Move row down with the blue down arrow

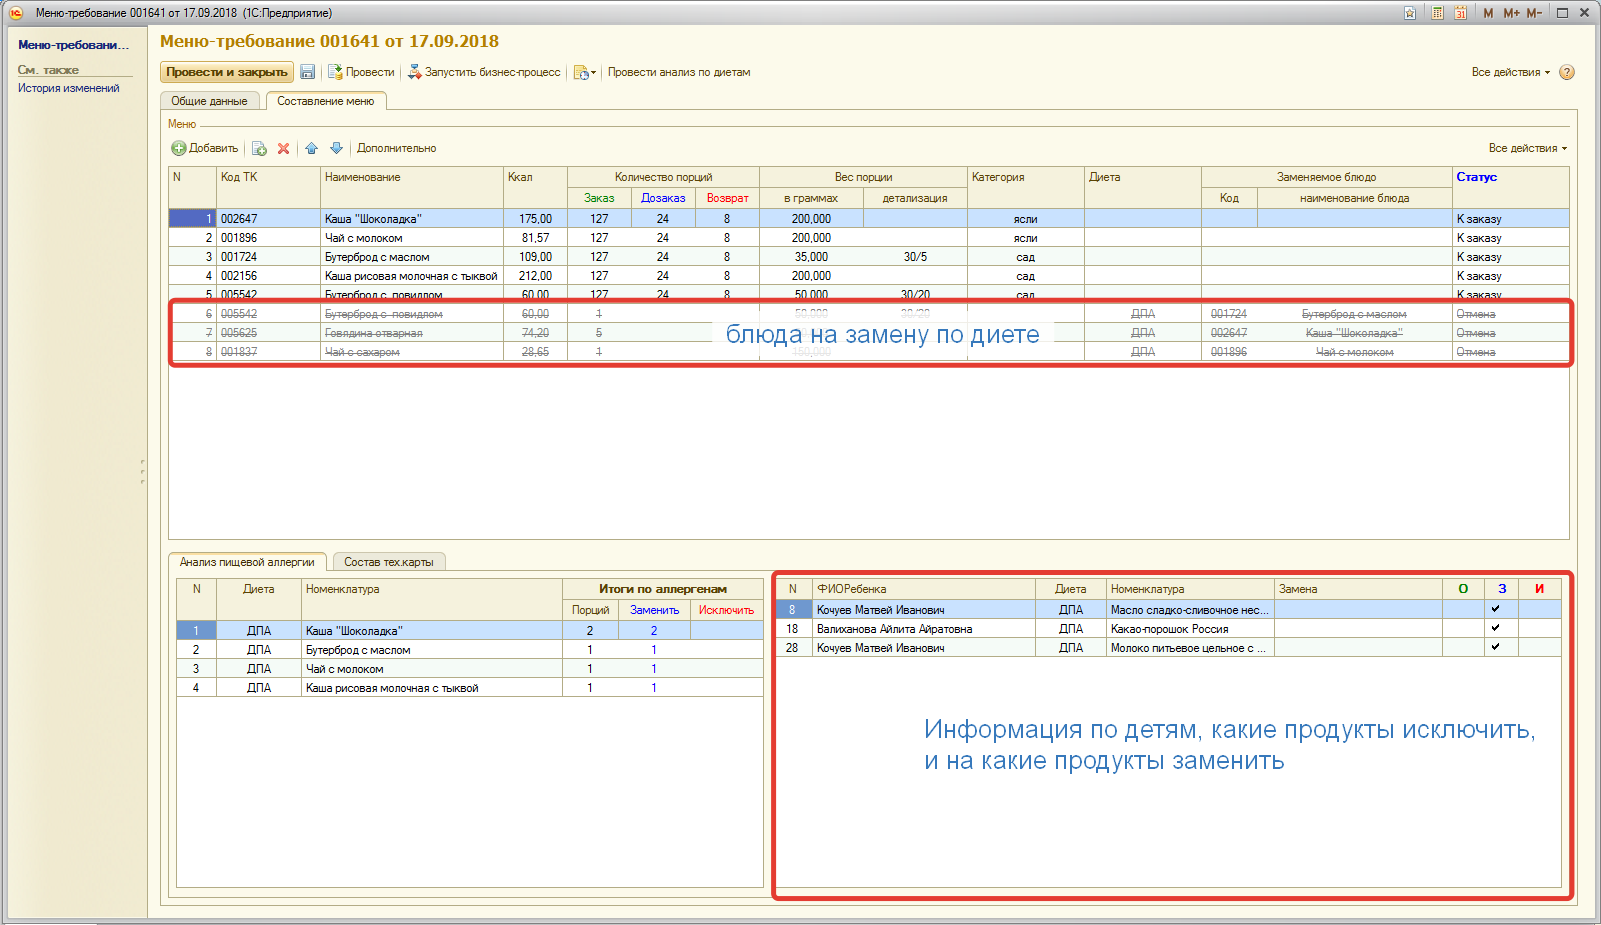pyautogui.click(x=336, y=148)
